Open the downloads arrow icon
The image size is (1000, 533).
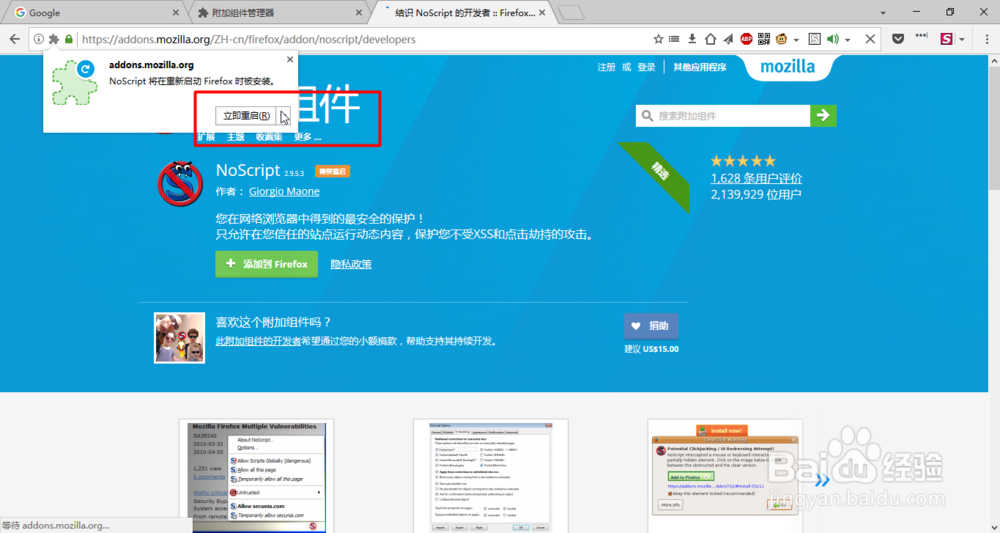click(692, 39)
